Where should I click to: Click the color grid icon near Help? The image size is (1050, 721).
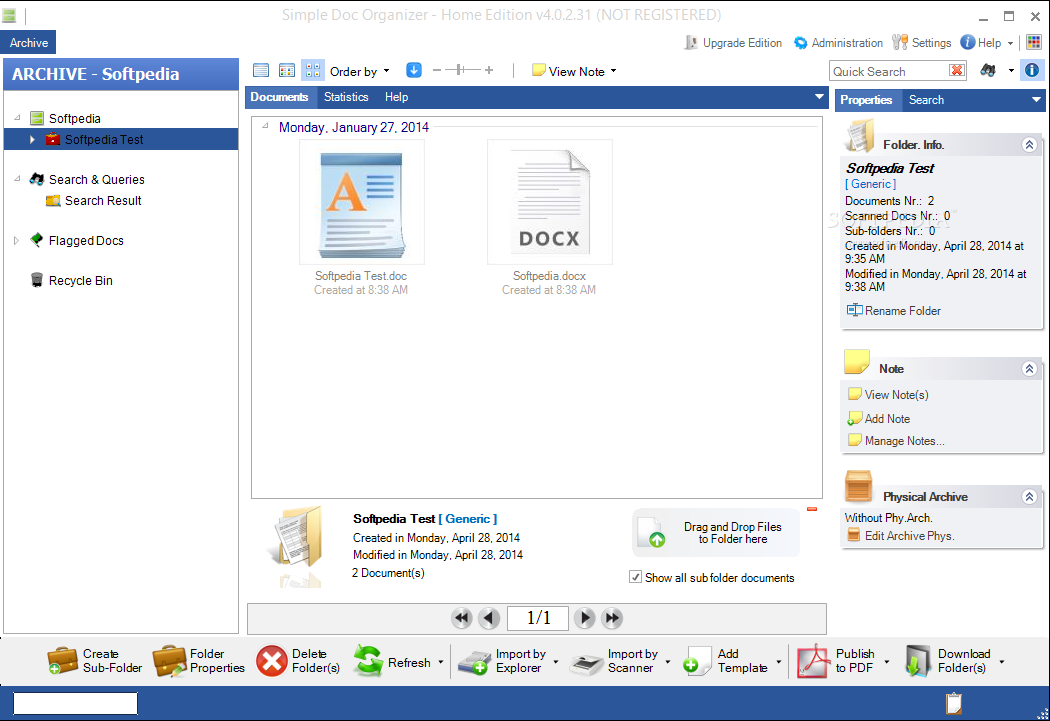[x=1034, y=42]
